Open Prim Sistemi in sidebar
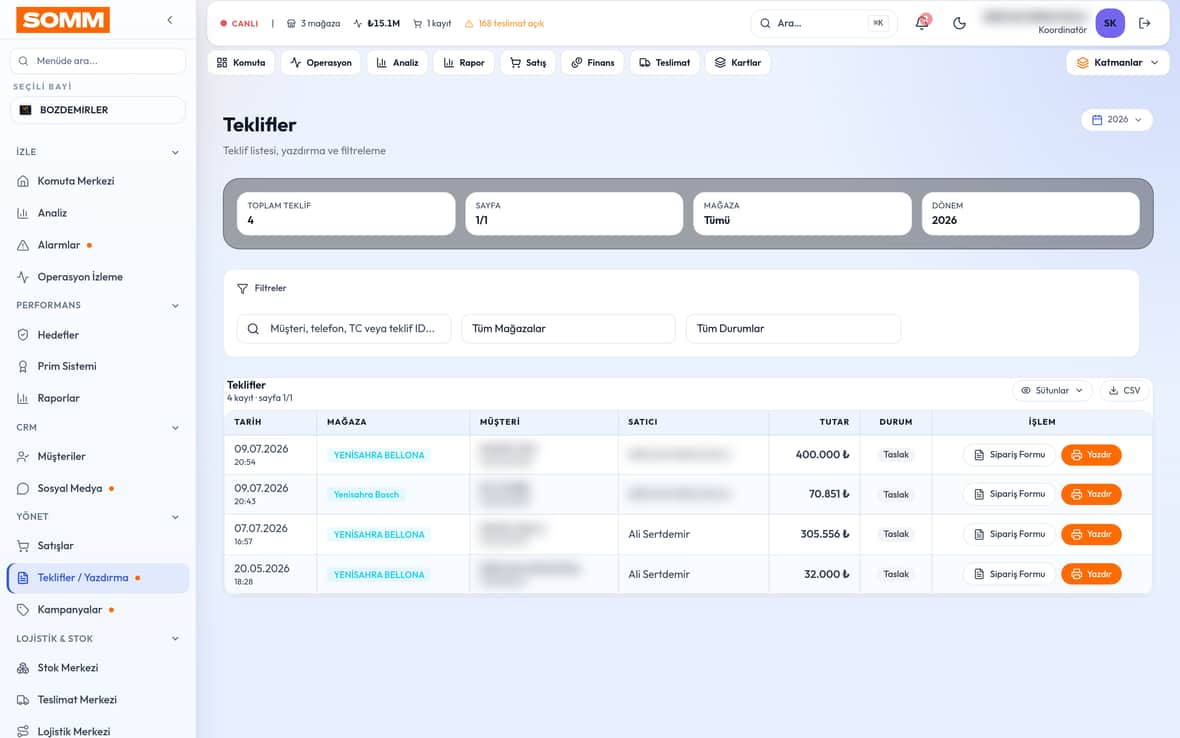The image size is (1180, 738). [x=98, y=366]
